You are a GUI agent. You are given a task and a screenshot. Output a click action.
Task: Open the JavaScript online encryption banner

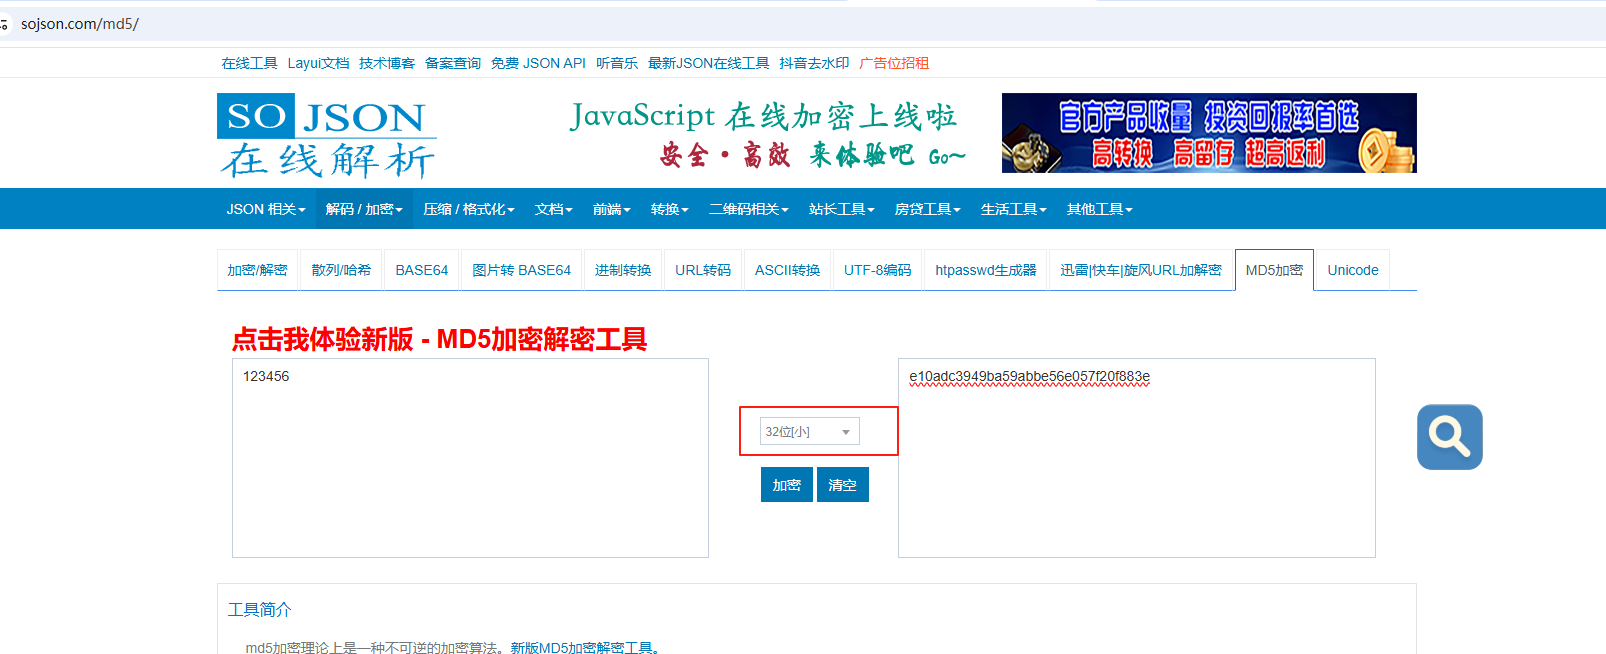[x=765, y=134]
